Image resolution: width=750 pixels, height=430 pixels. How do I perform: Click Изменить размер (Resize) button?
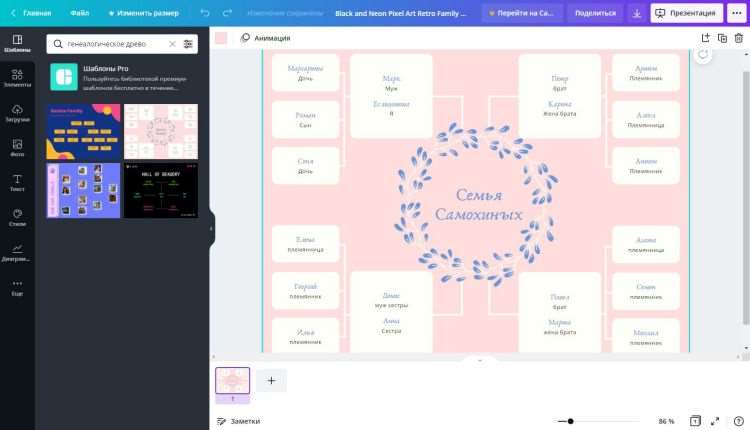tap(143, 13)
